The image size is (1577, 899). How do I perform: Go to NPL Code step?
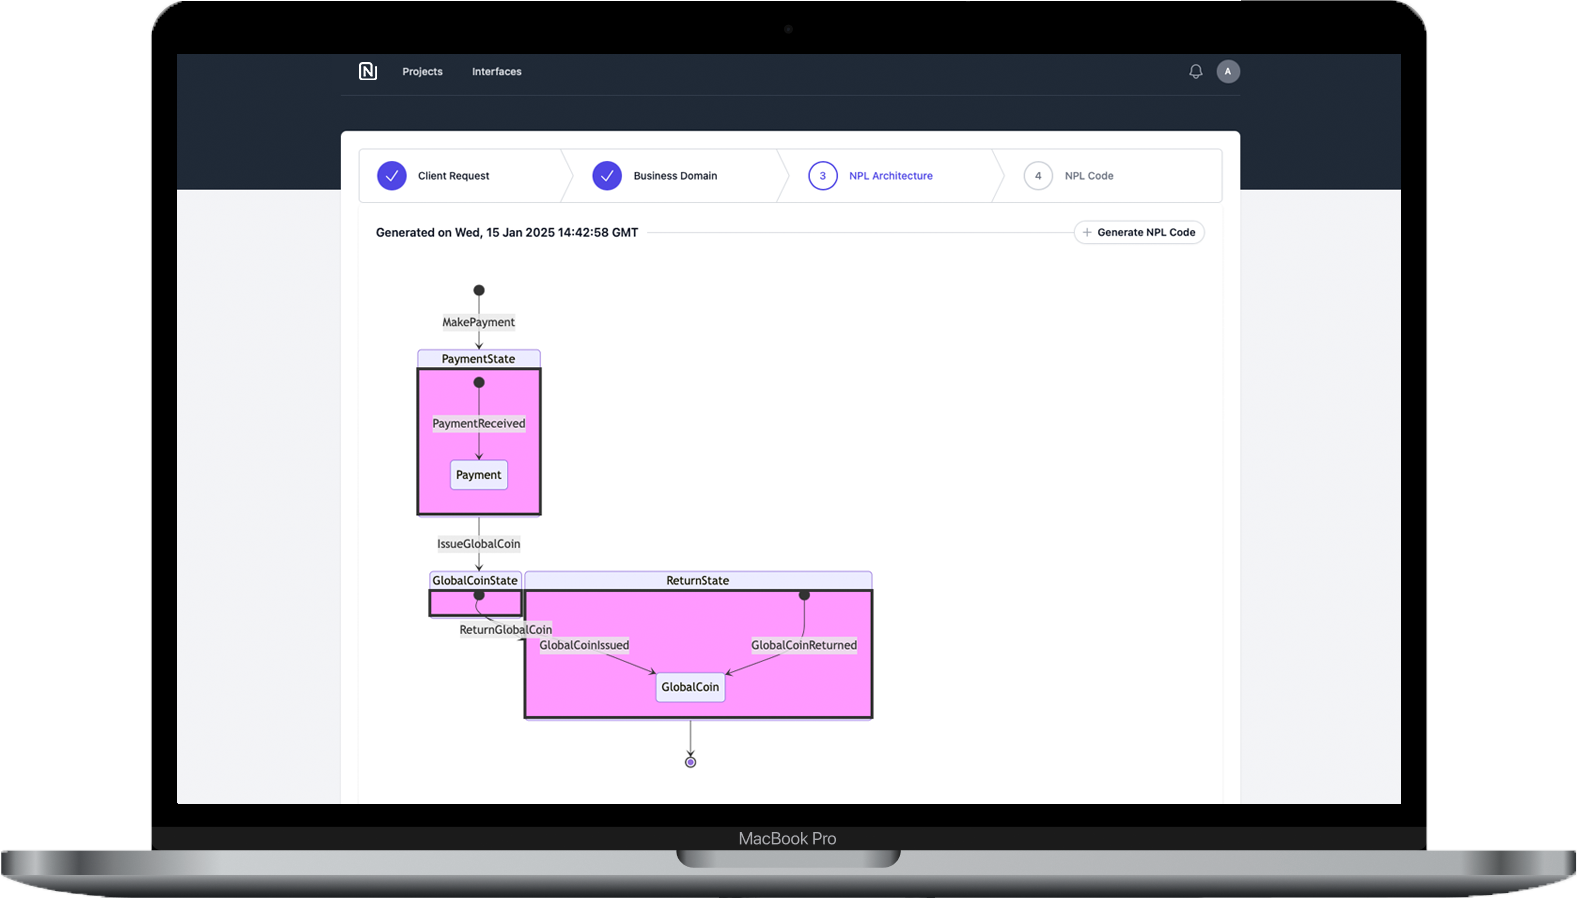click(1112, 176)
